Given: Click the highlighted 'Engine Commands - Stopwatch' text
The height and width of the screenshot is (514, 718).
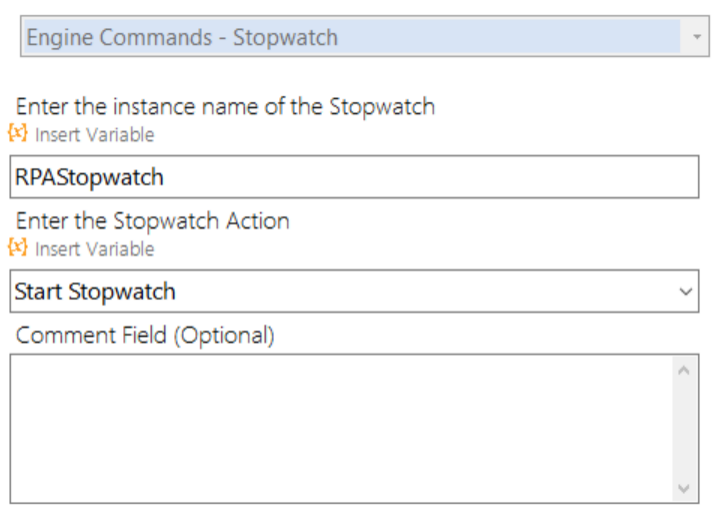Looking at the screenshot, I should coord(182,38).
